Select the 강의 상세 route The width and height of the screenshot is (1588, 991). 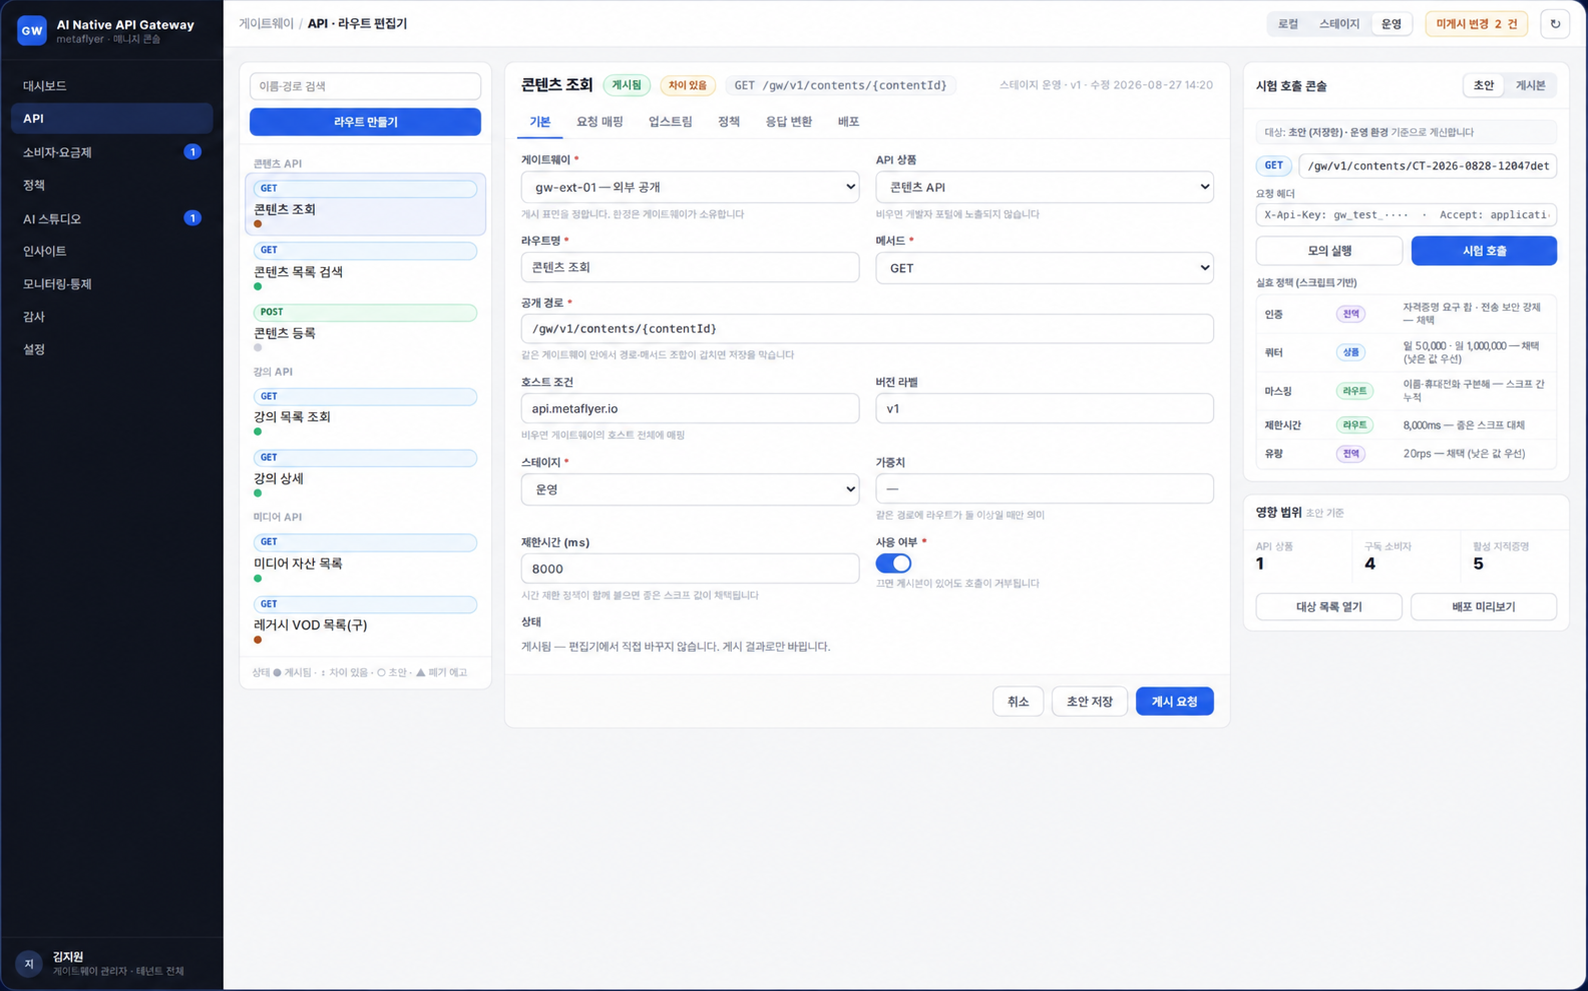coord(365,474)
